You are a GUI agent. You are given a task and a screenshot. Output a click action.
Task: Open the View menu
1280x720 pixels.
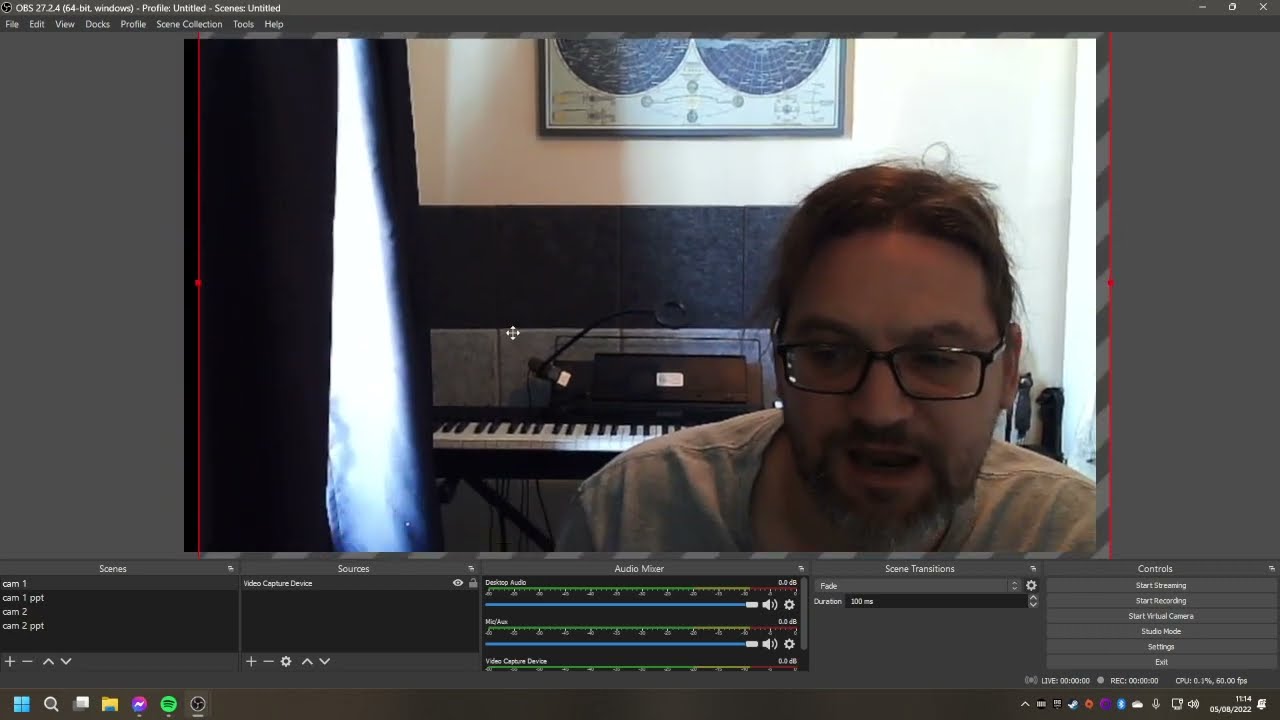pos(65,24)
